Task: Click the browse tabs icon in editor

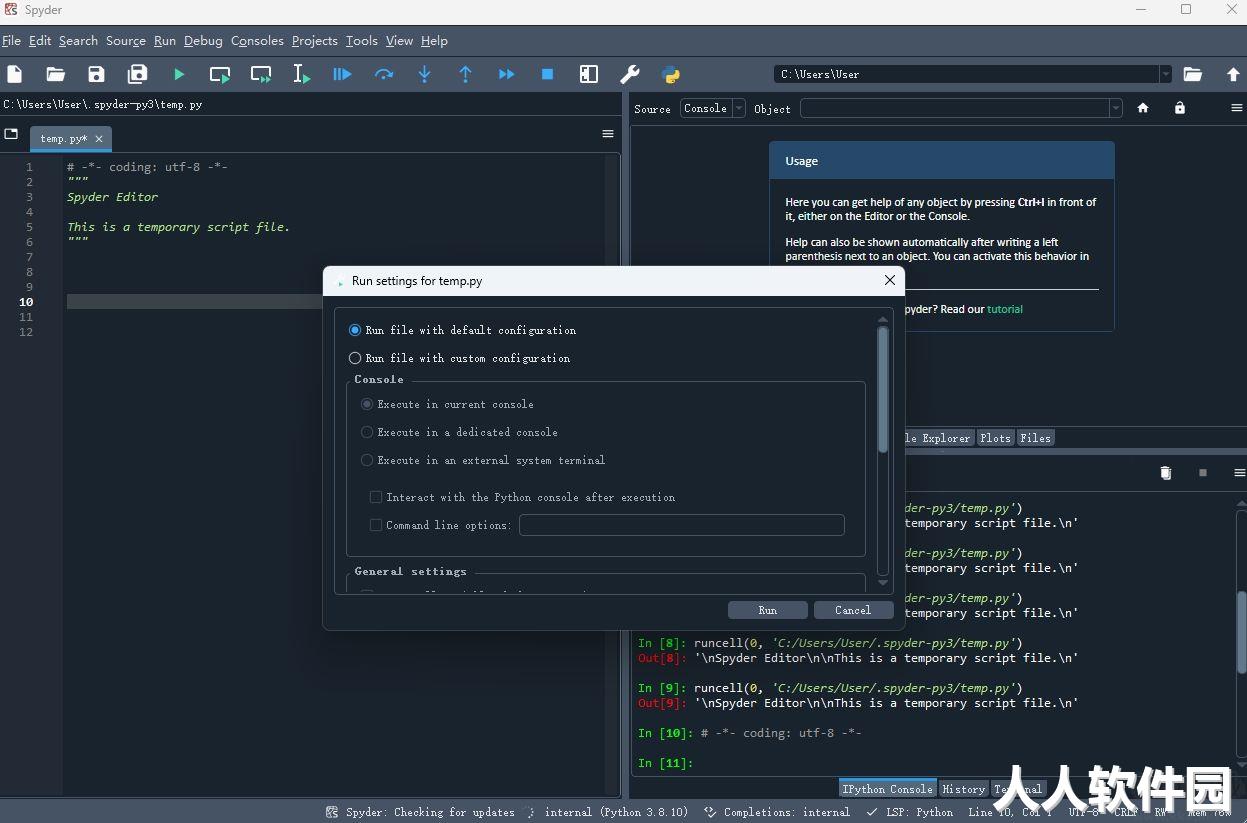Action: pos(11,134)
